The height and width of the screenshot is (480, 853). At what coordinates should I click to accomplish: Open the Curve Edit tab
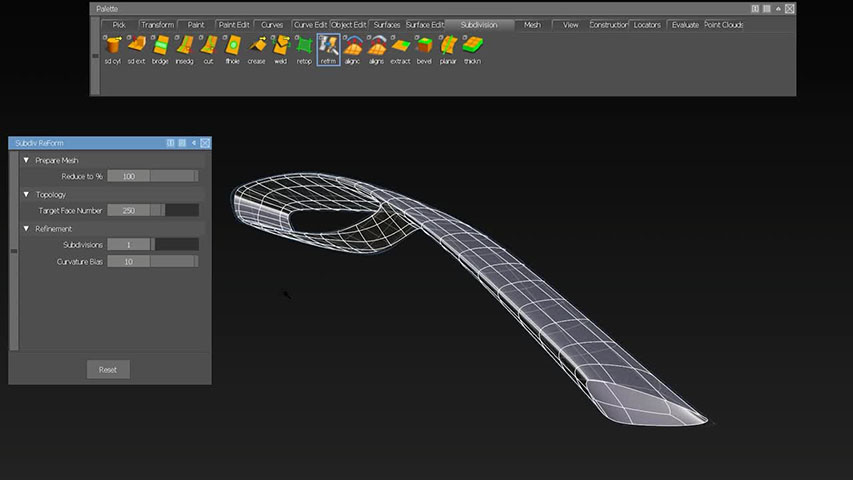tap(310, 24)
